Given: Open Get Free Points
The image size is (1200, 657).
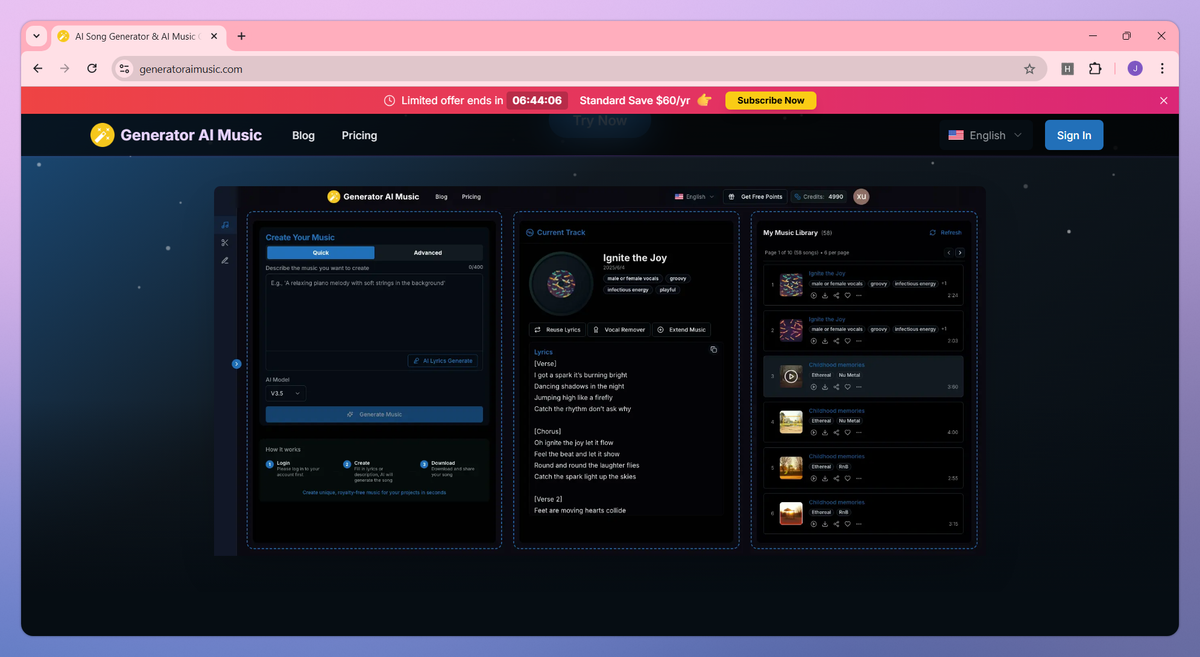Looking at the screenshot, I should tap(756, 196).
